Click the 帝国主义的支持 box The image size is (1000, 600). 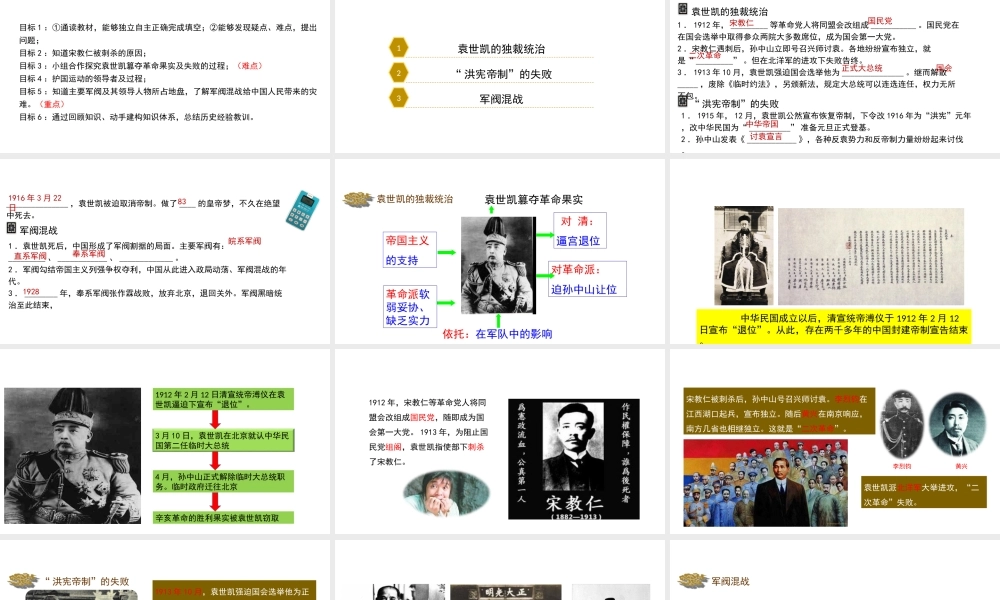409,249
